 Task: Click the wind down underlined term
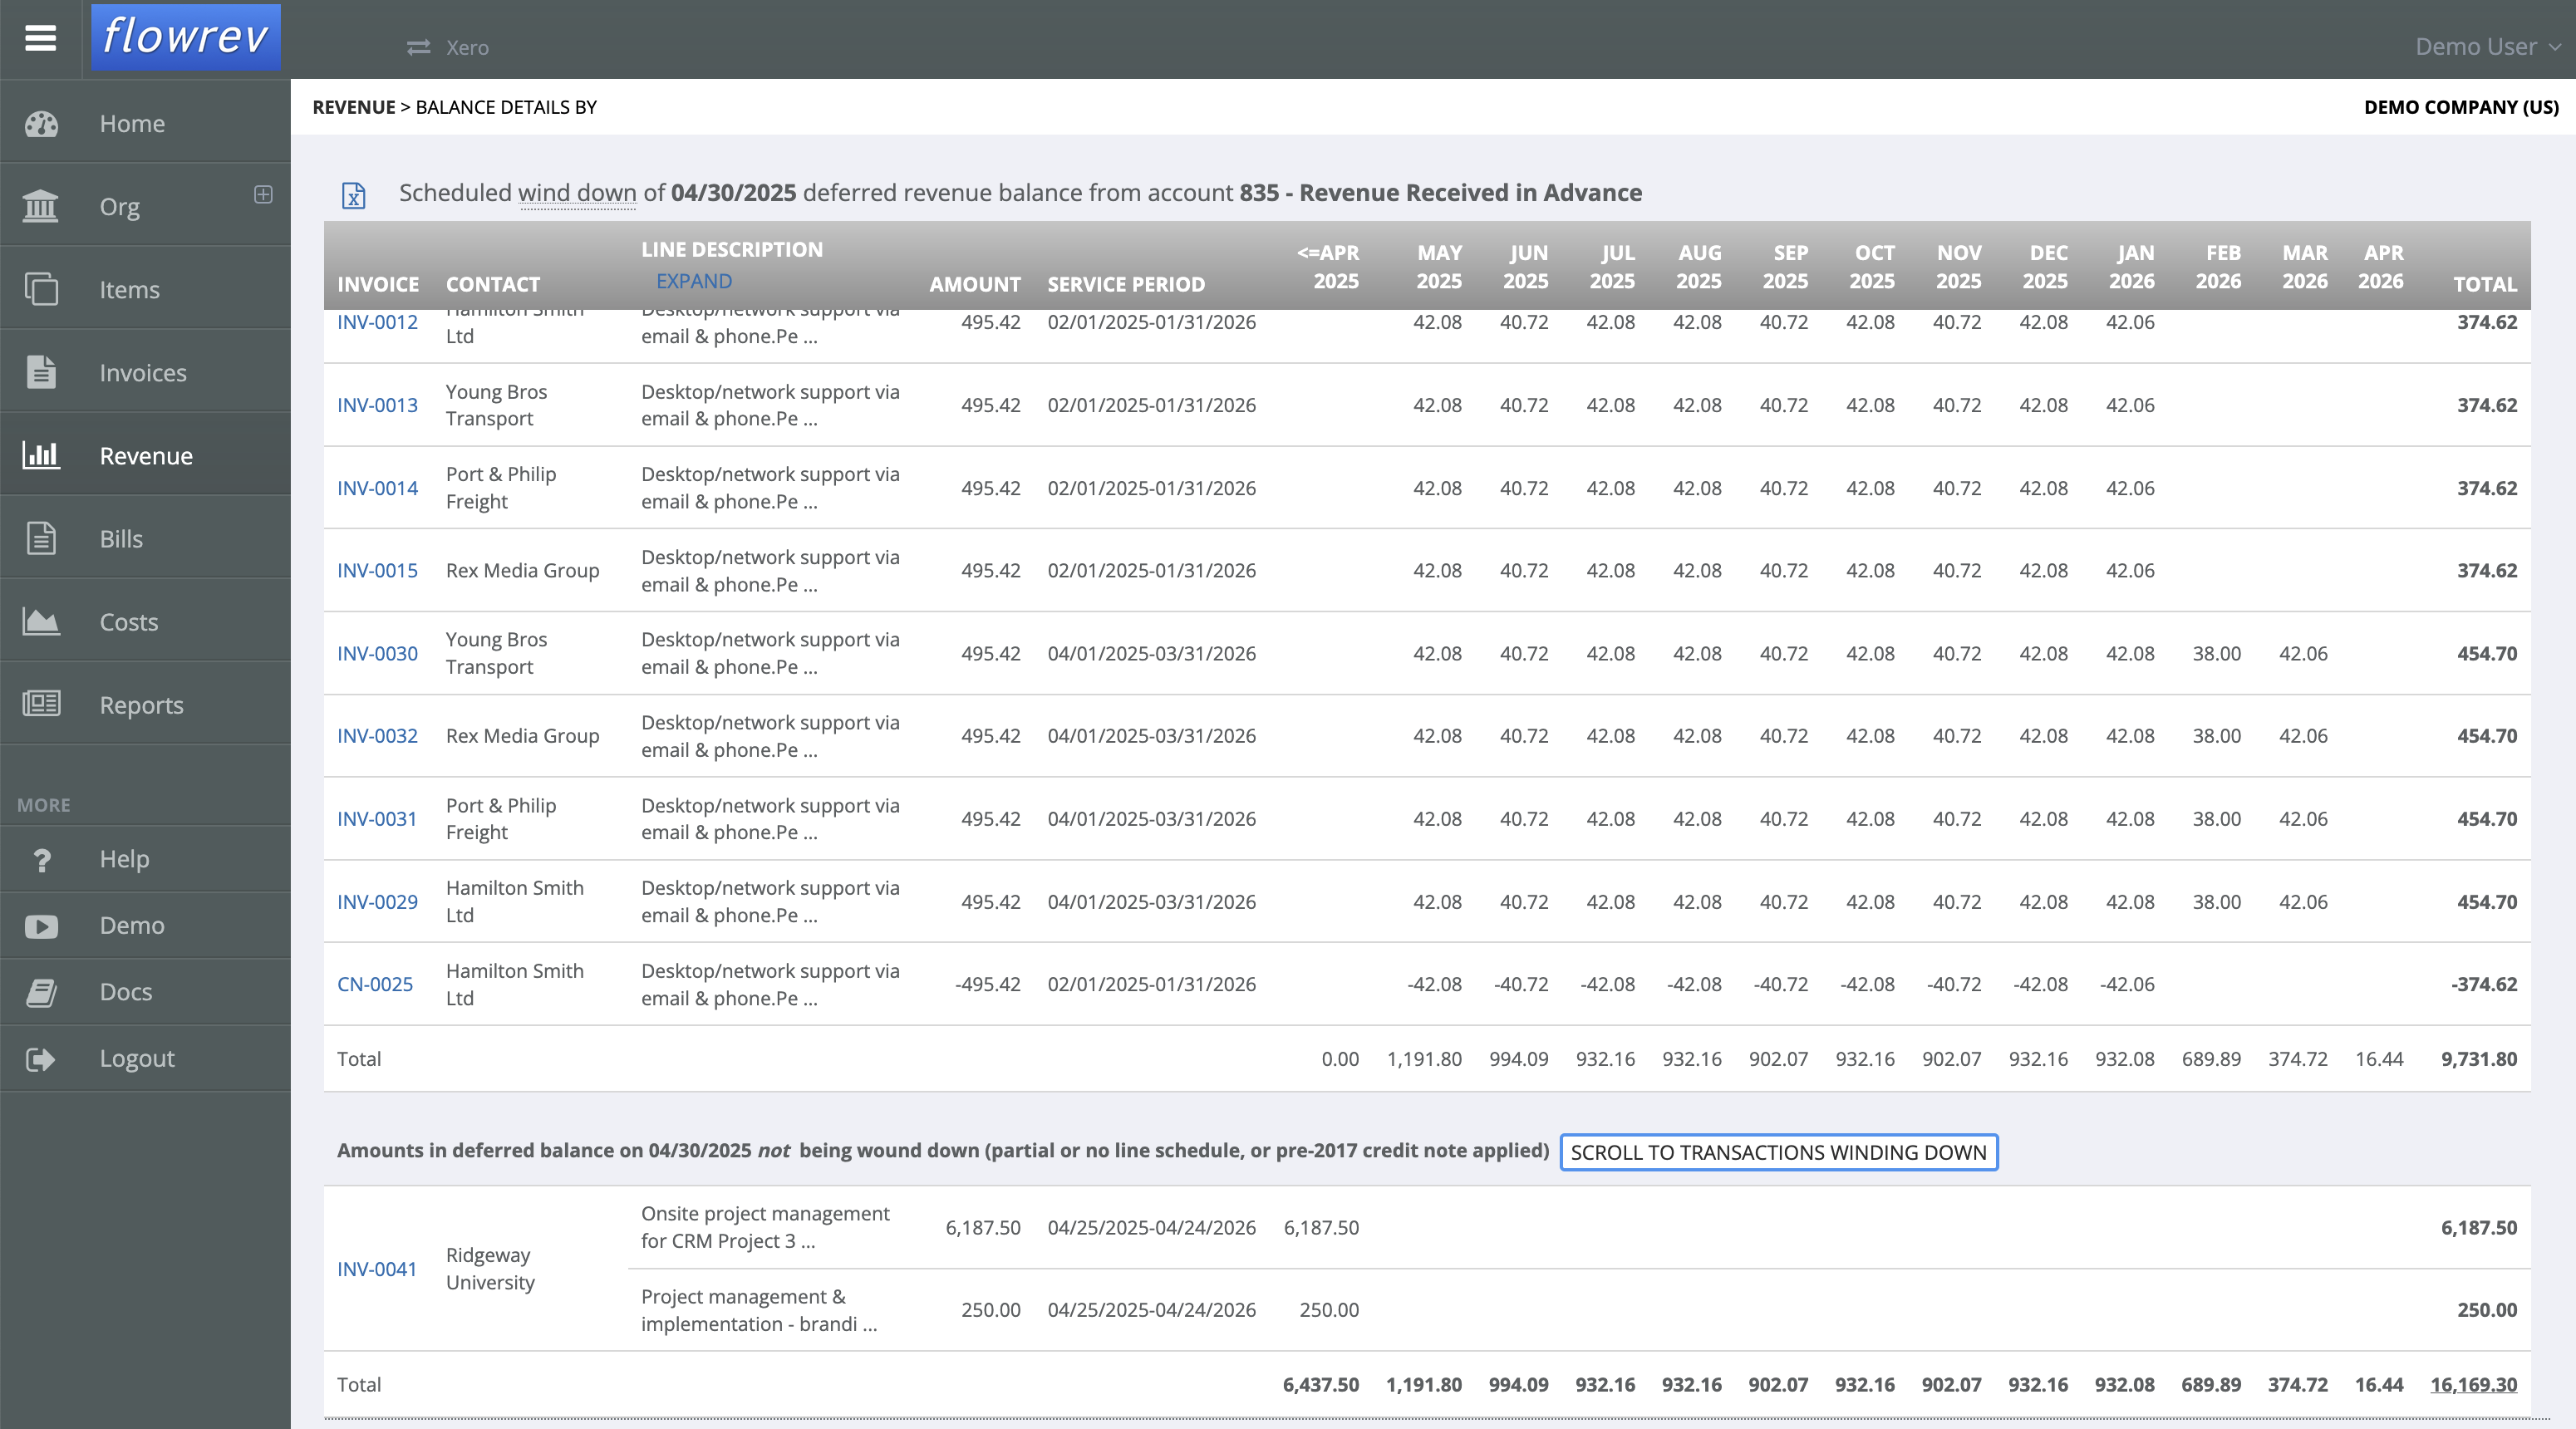(577, 192)
